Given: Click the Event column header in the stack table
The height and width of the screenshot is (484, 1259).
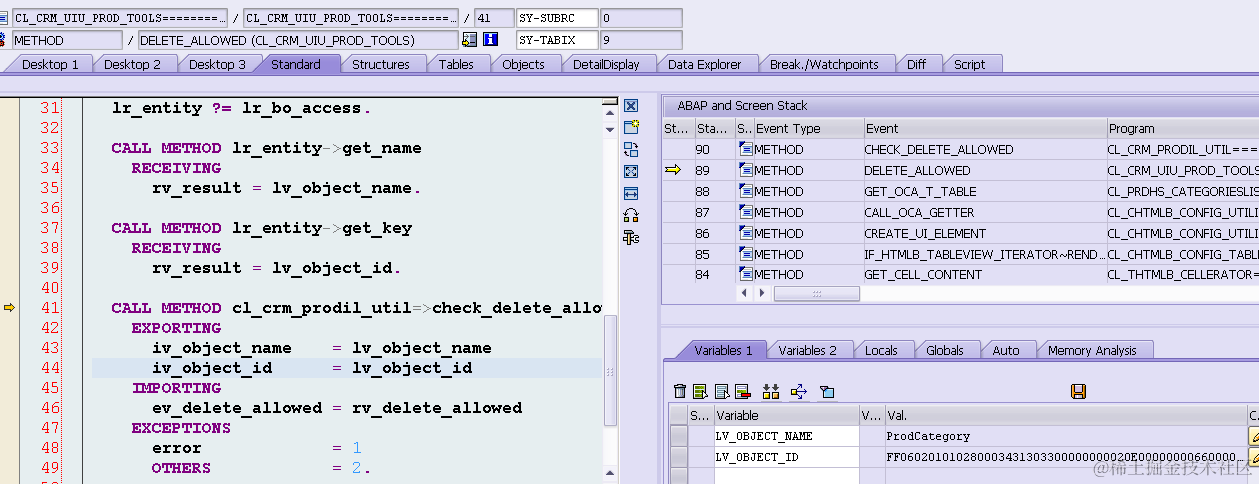Looking at the screenshot, I should click(984, 128).
